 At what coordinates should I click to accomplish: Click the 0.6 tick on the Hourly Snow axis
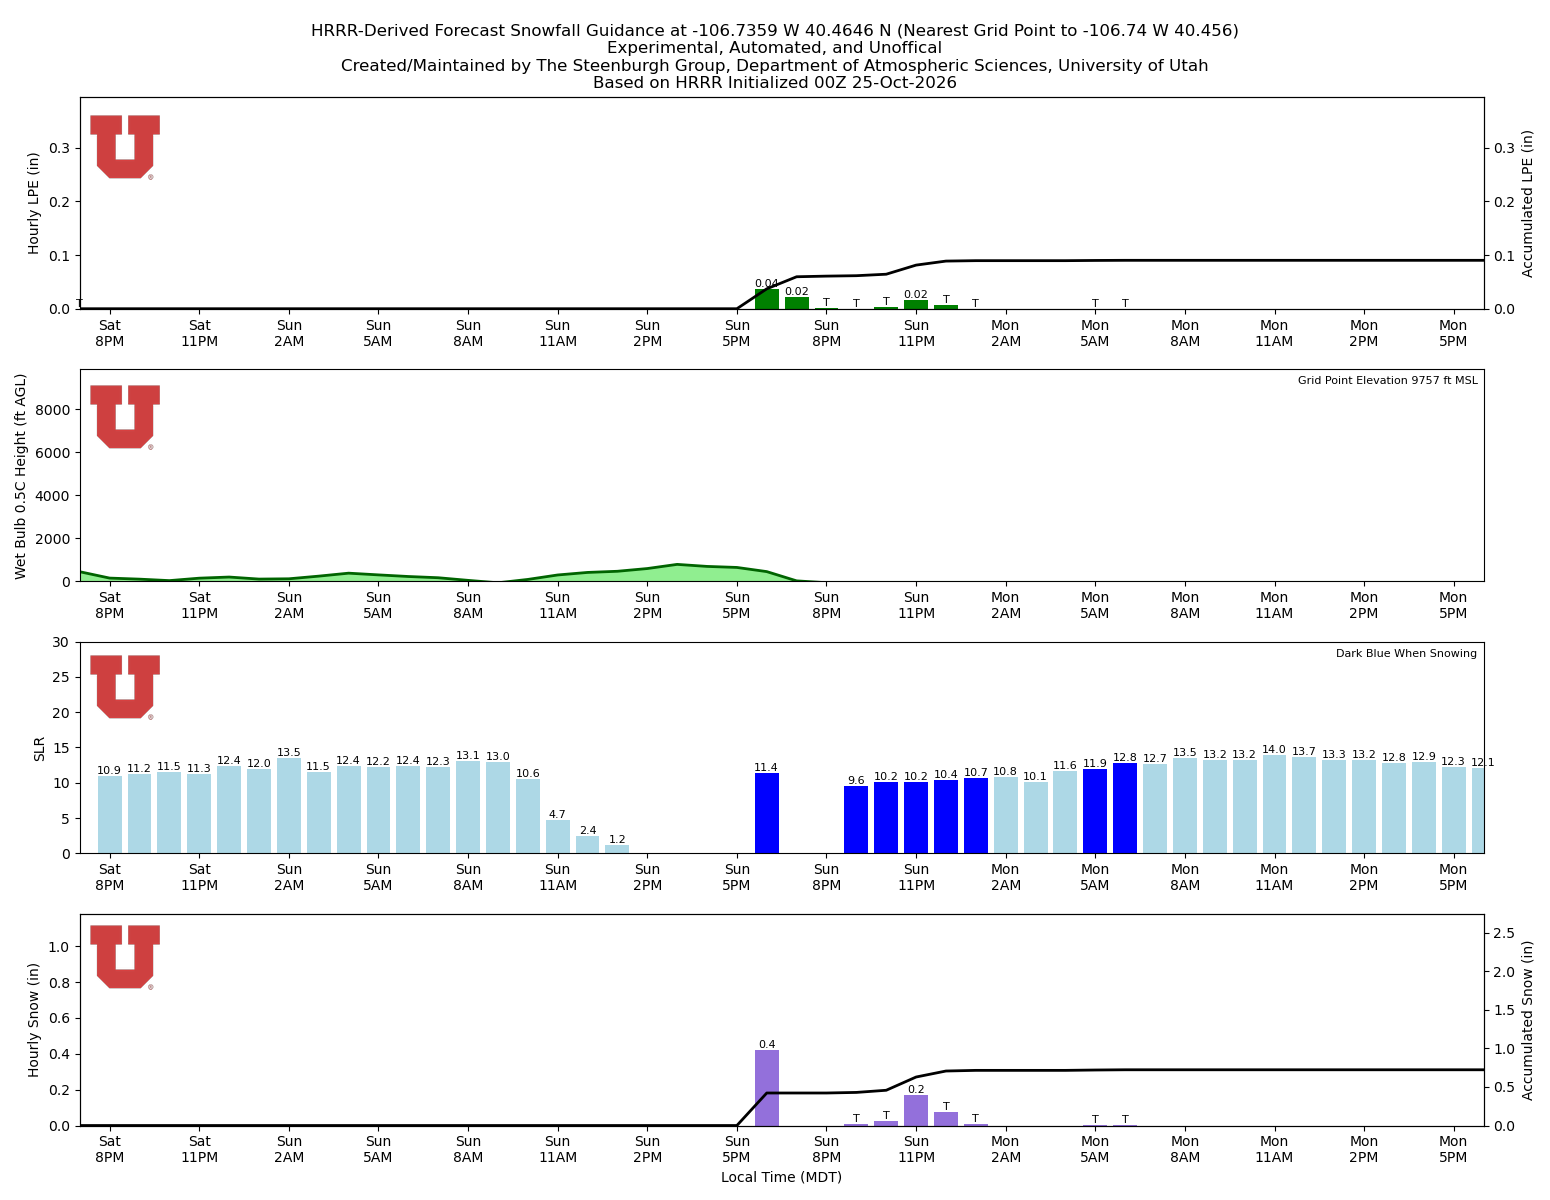pyautogui.click(x=60, y=1019)
